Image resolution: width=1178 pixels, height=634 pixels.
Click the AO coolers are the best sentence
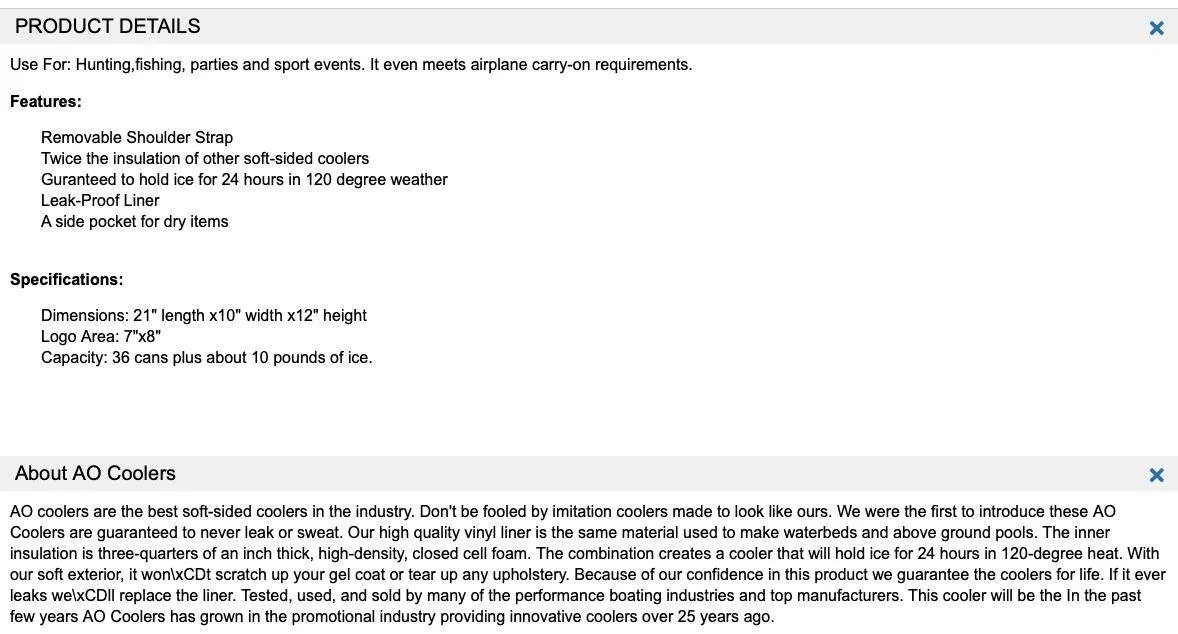(212, 512)
